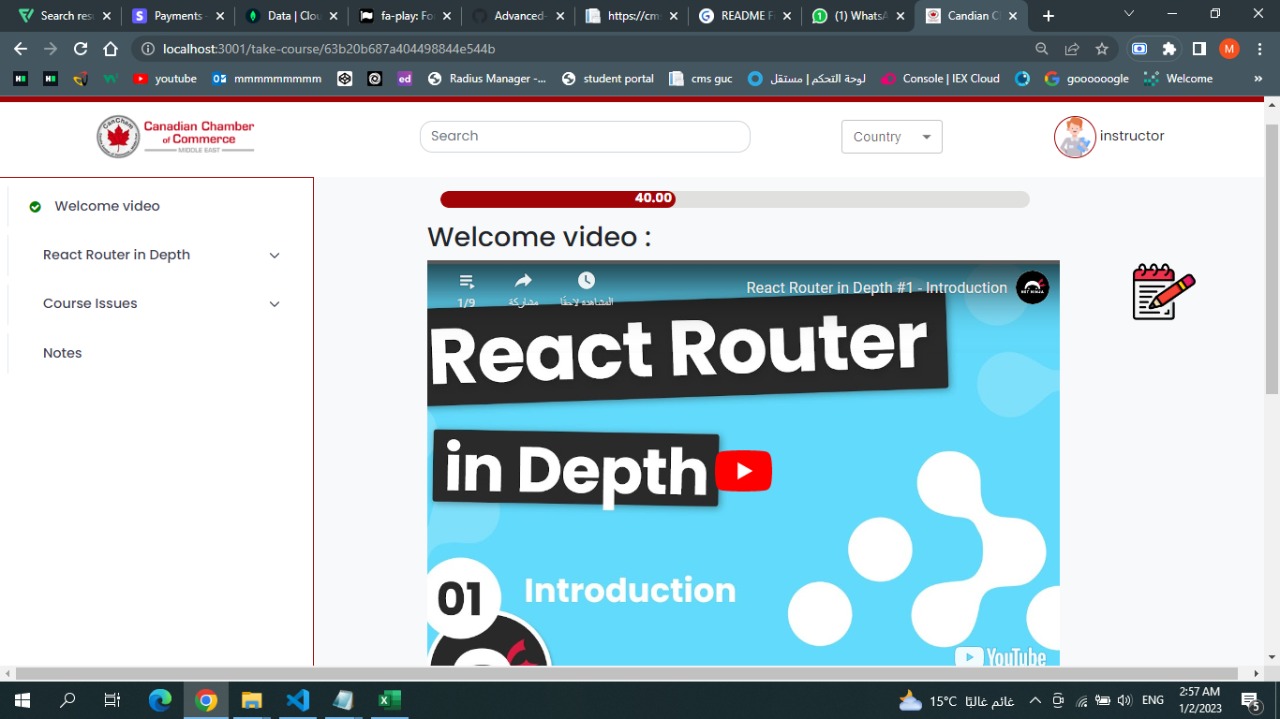
Task: Open Excel from the taskbar
Action: (x=389, y=700)
